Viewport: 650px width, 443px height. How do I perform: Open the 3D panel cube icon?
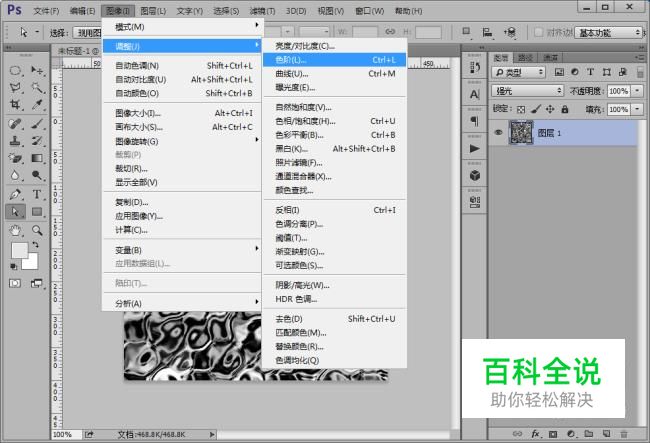click(x=475, y=175)
